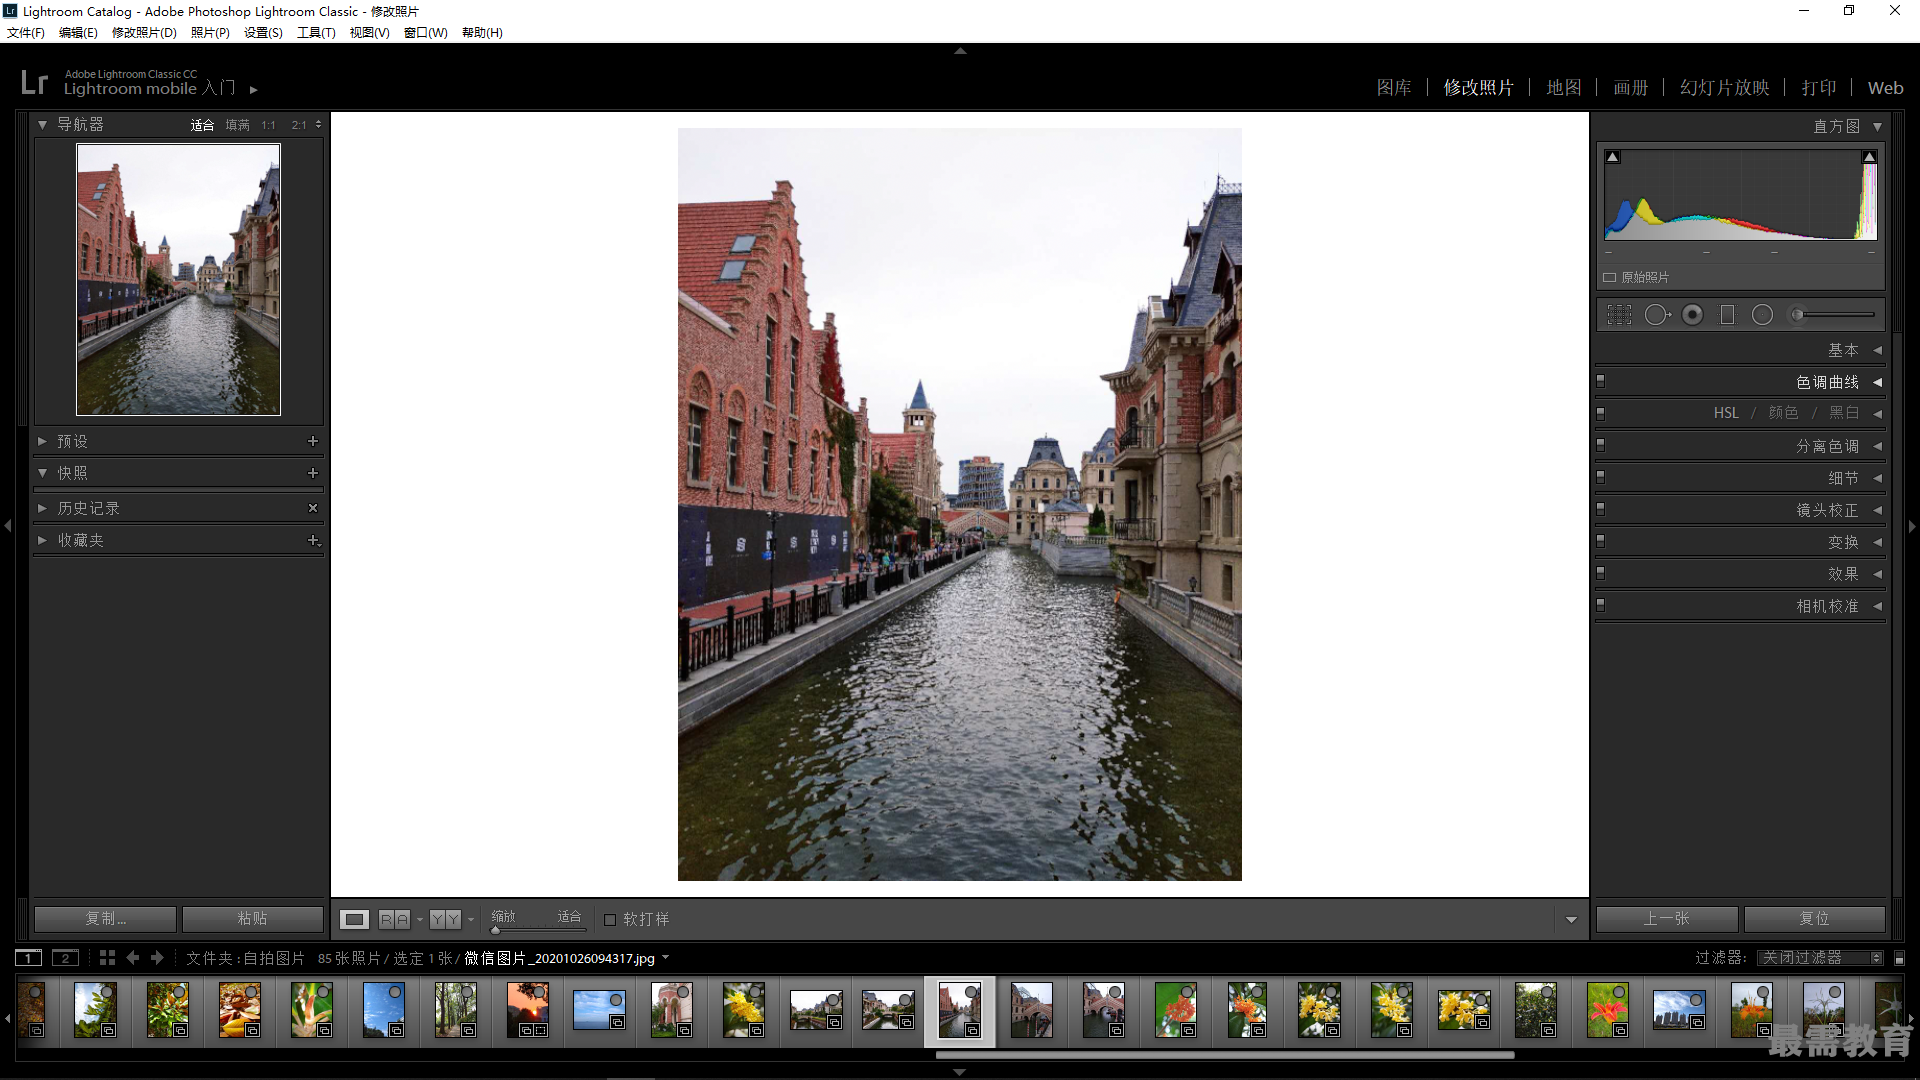
Task: Open the 打印 Print module
Action: pyautogui.click(x=1819, y=88)
